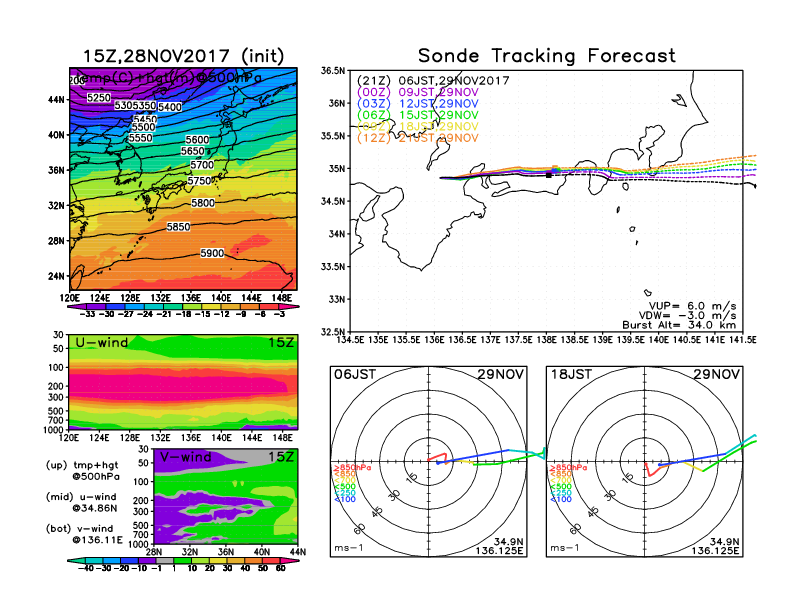Click the "60" wind colorbar label
The width and height of the screenshot is (792, 612).
click(x=281, y=569)
